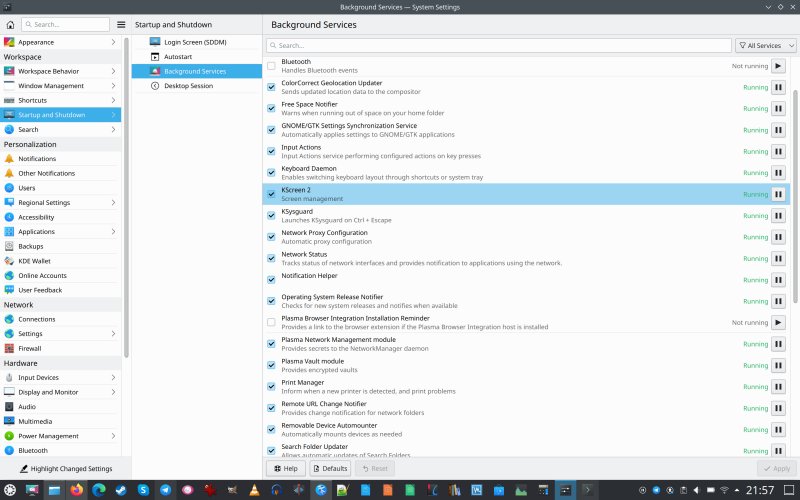
Task: Click the Online Accounts icon
Action: 9,276
